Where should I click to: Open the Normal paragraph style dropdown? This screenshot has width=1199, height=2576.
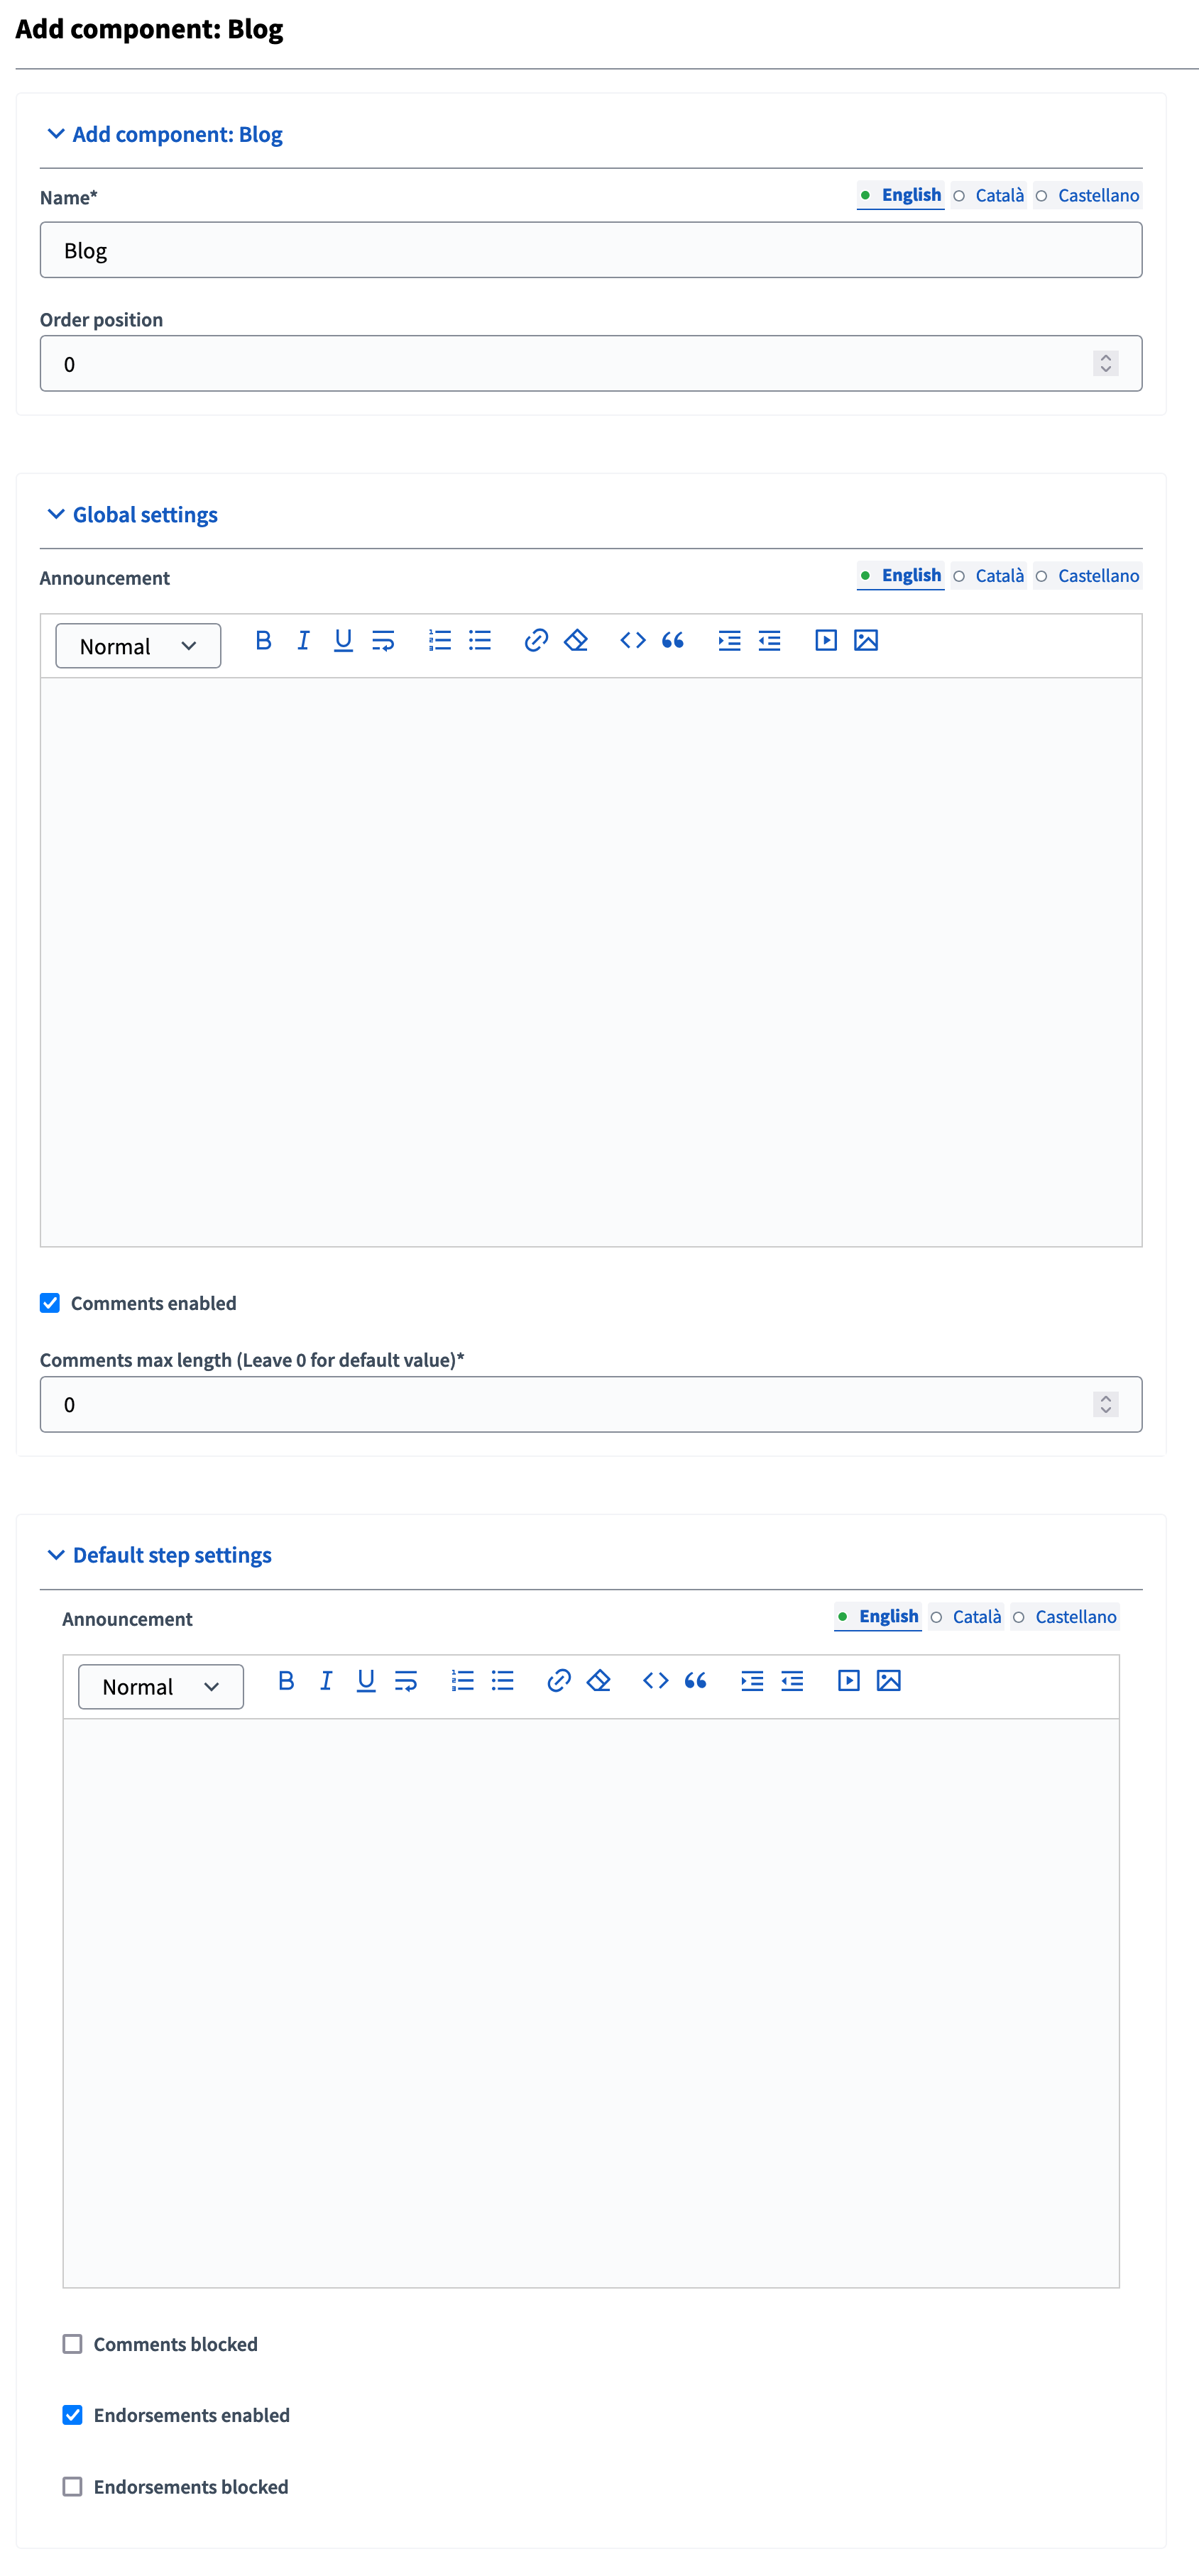click(137, 645)
